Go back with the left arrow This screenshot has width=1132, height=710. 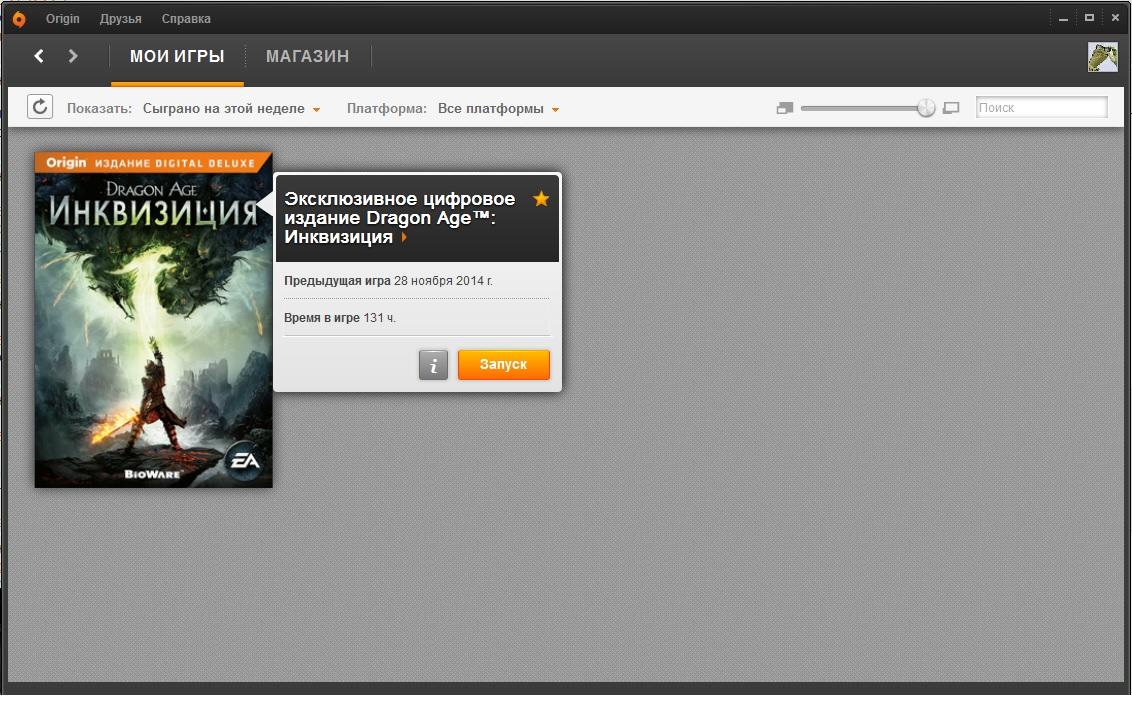click(x=39, y=56)
